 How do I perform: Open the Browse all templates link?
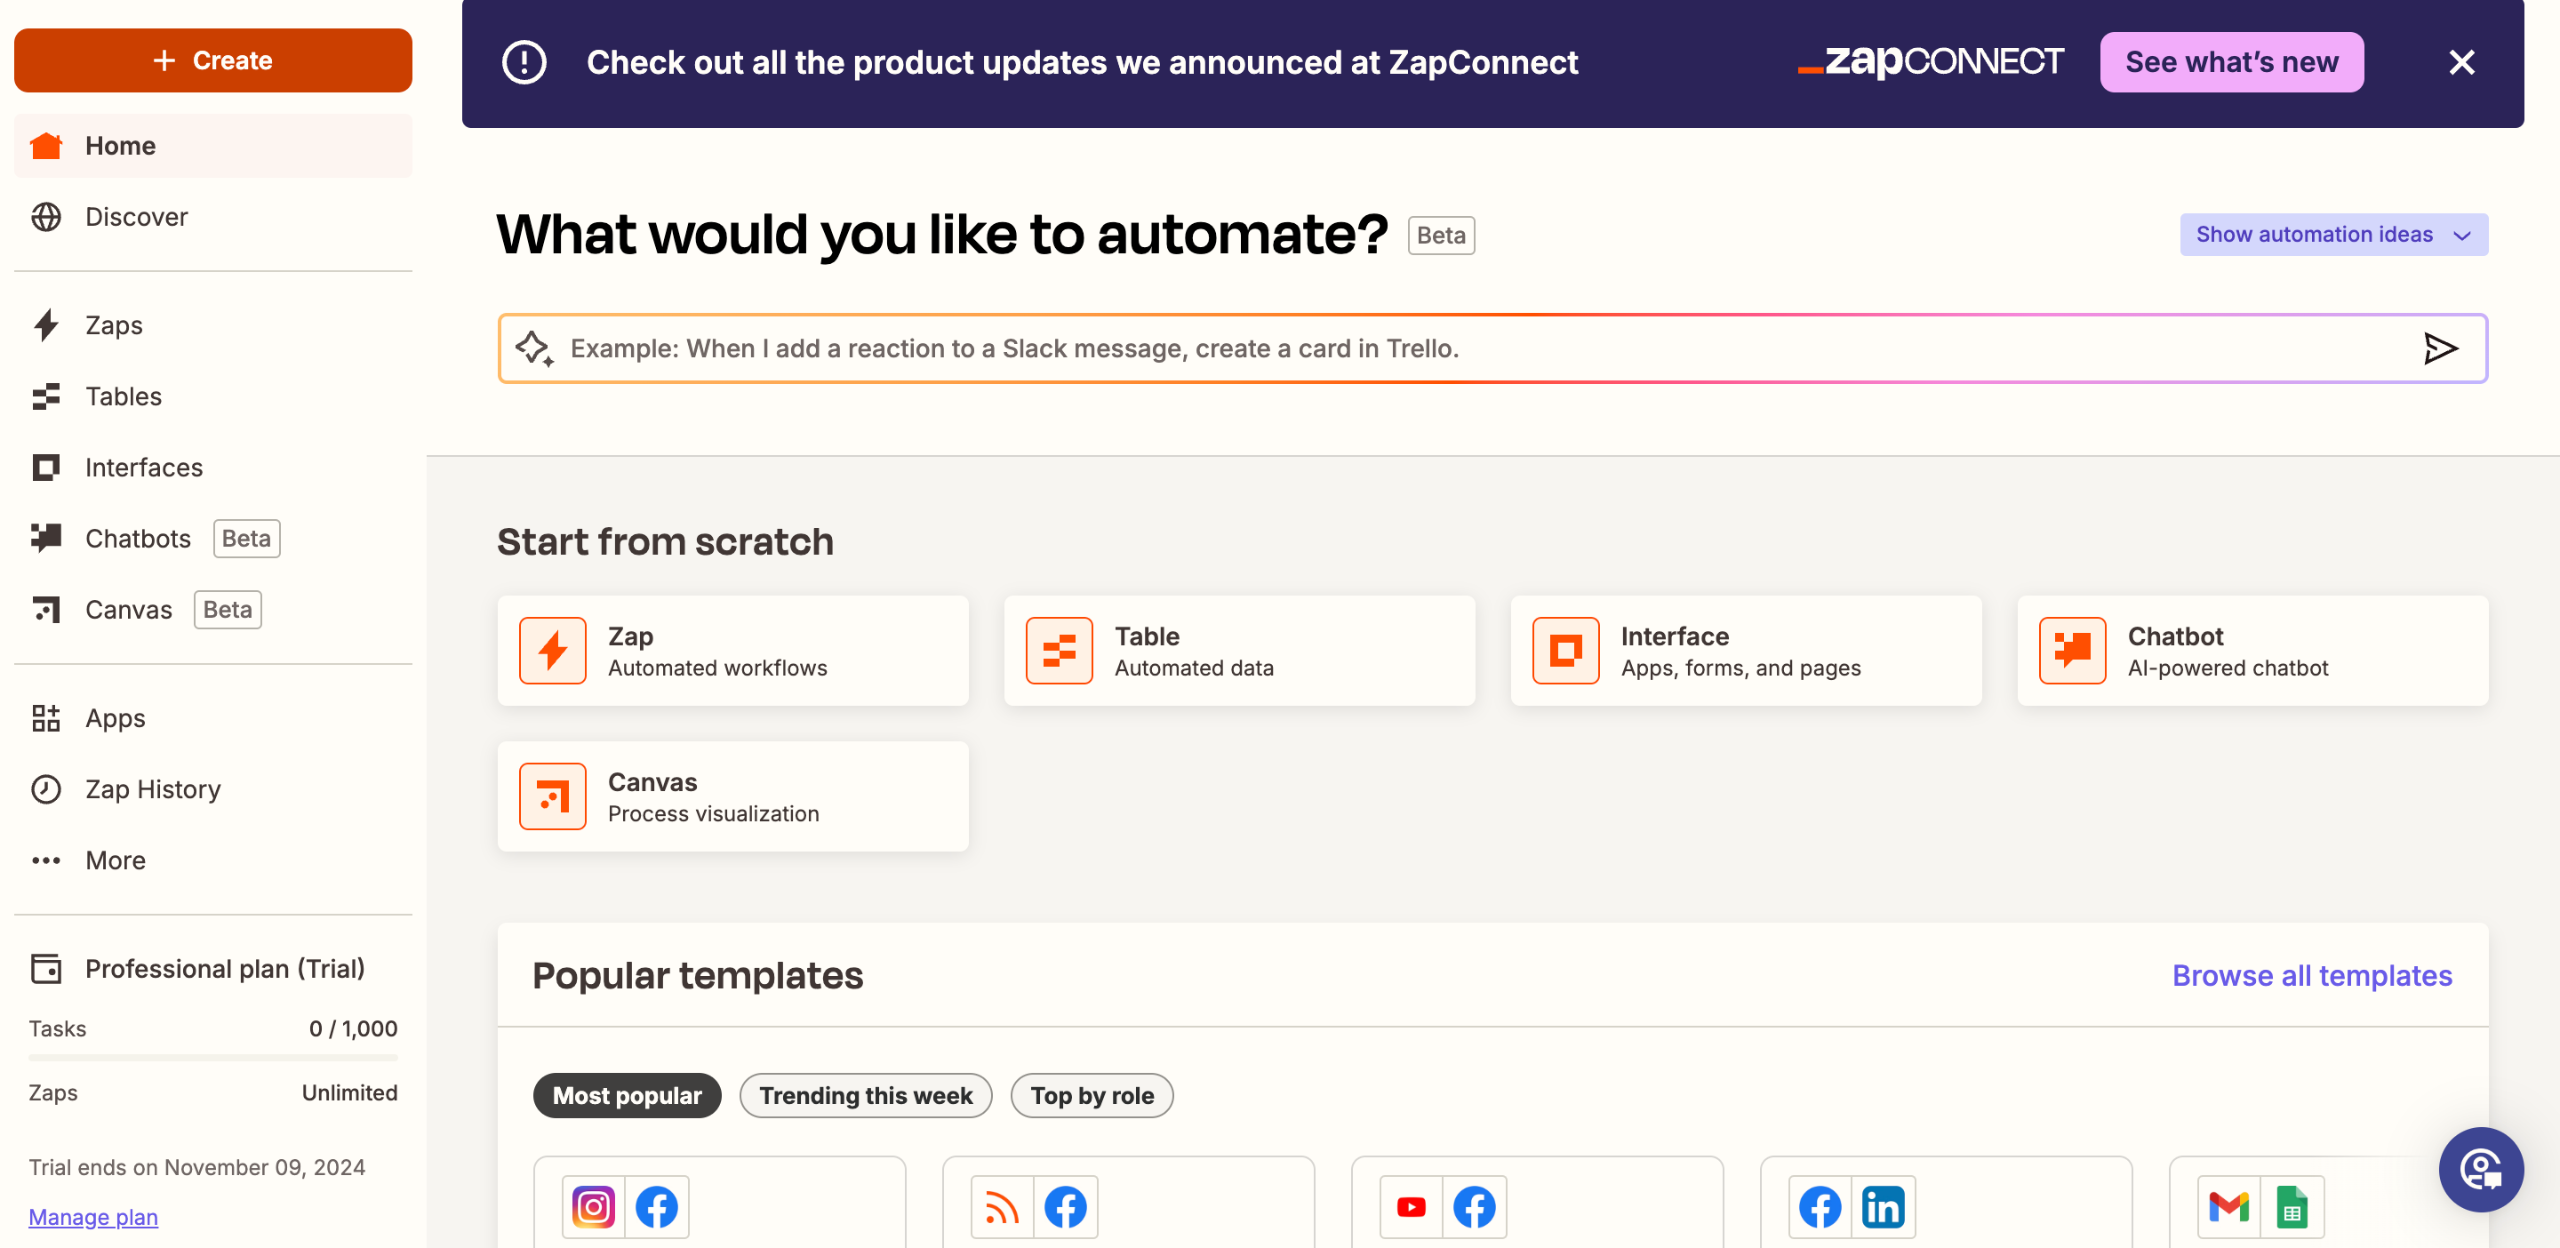click(x=2312, y=975)
